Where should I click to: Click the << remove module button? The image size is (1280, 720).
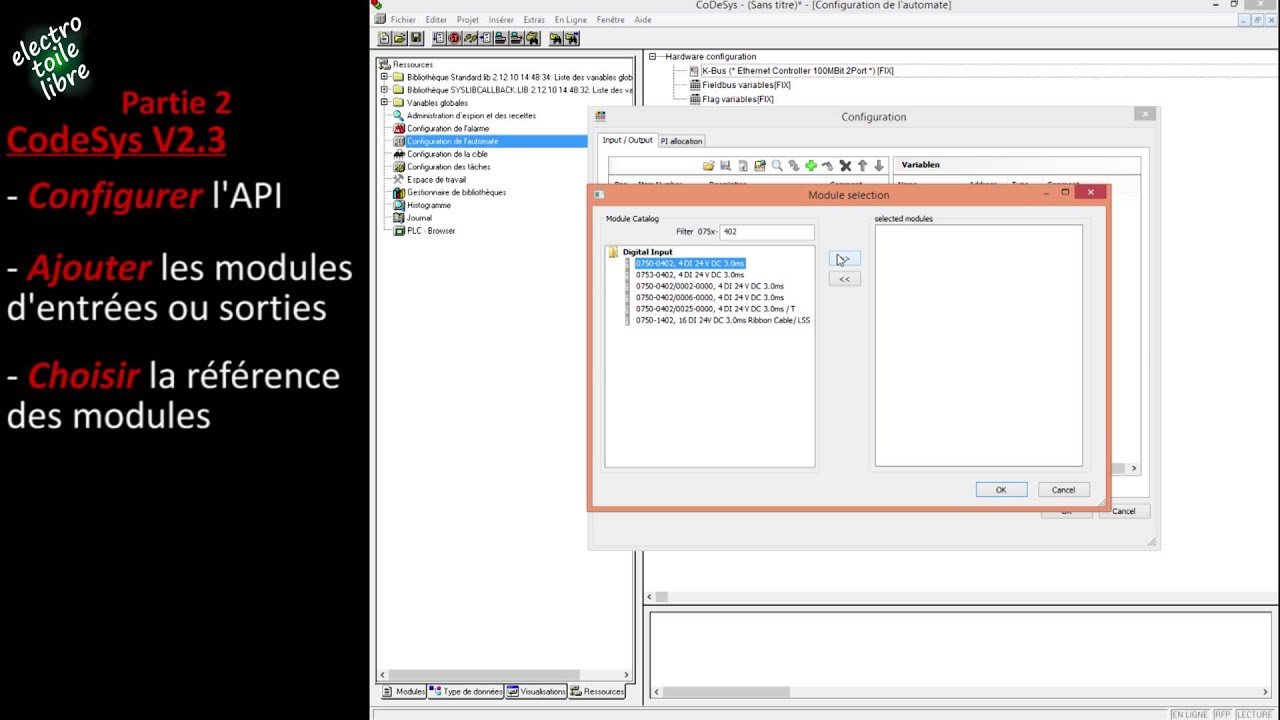pos(844,279)
